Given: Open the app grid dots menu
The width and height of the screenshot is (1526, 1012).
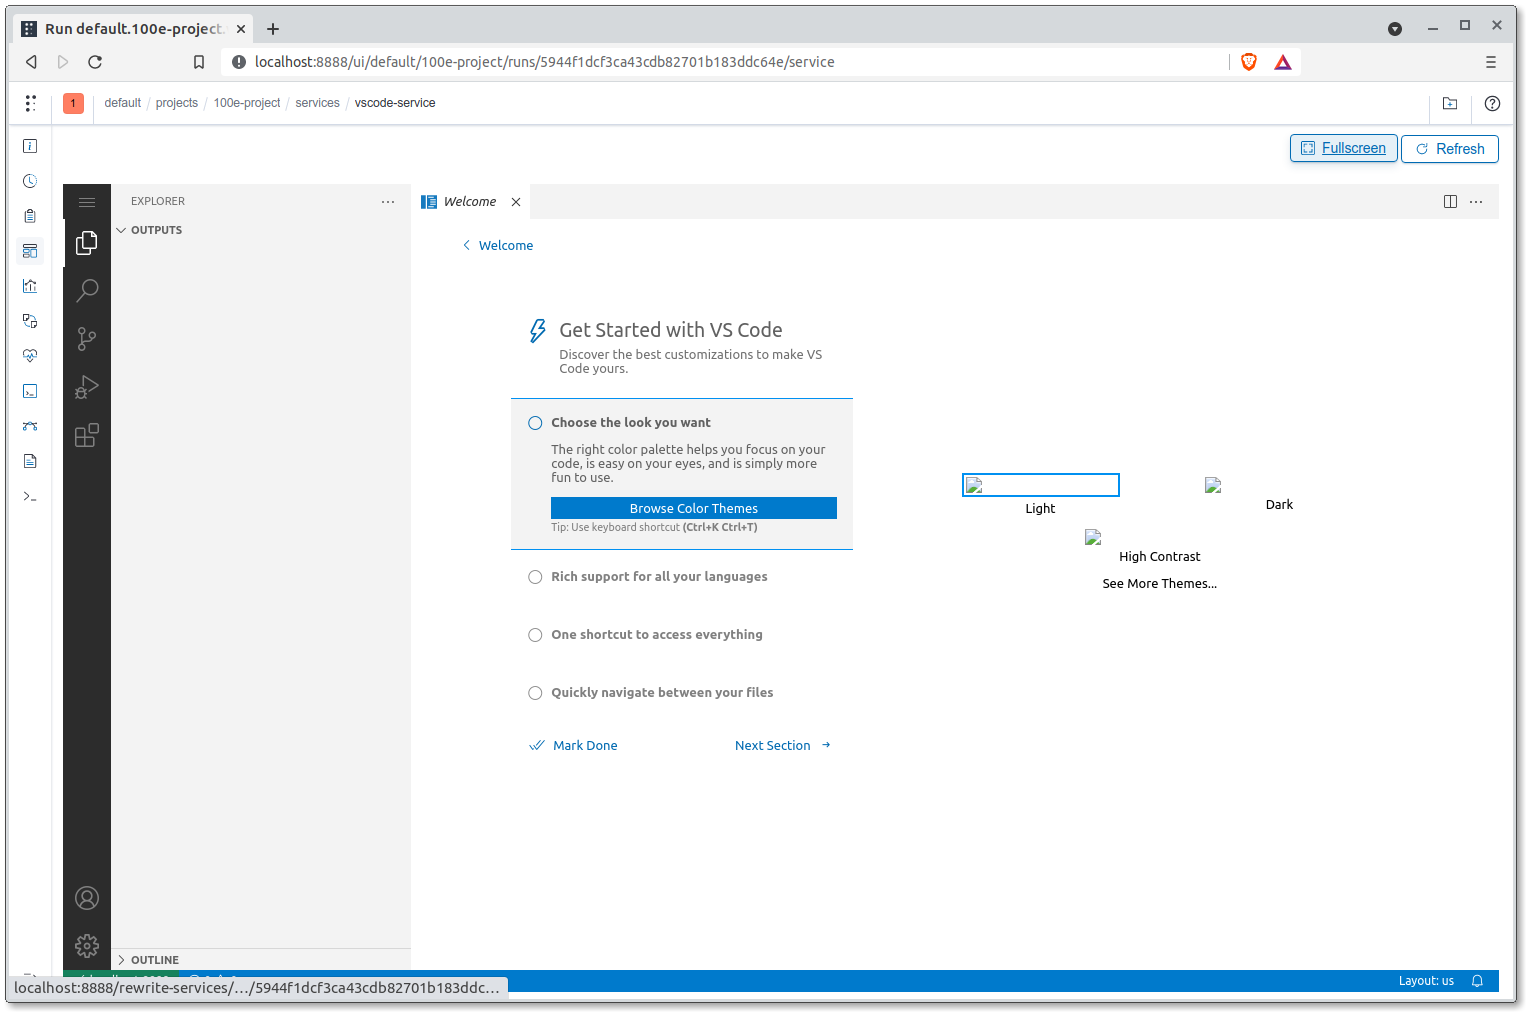Looking at the screenshot, I should click(30, 103).
